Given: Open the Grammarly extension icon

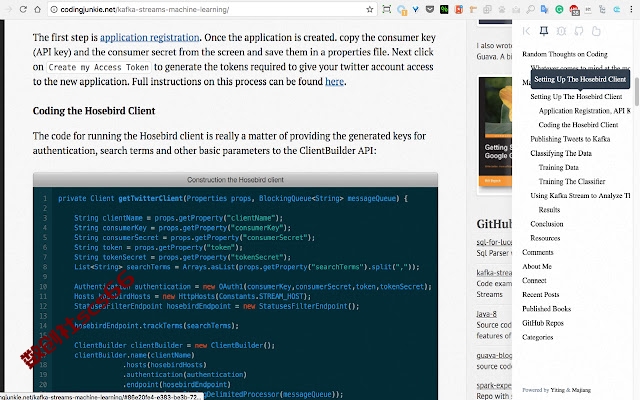Looking at the screenshot, I should point(559,9).
